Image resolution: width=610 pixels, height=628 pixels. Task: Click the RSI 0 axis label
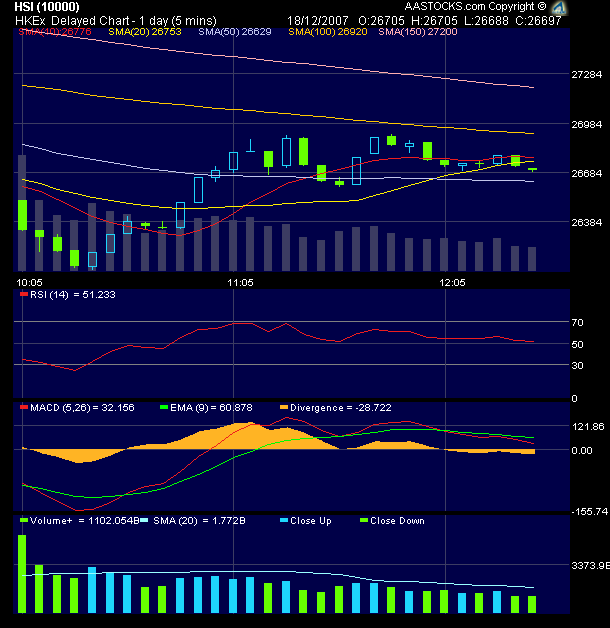(574, 399)
